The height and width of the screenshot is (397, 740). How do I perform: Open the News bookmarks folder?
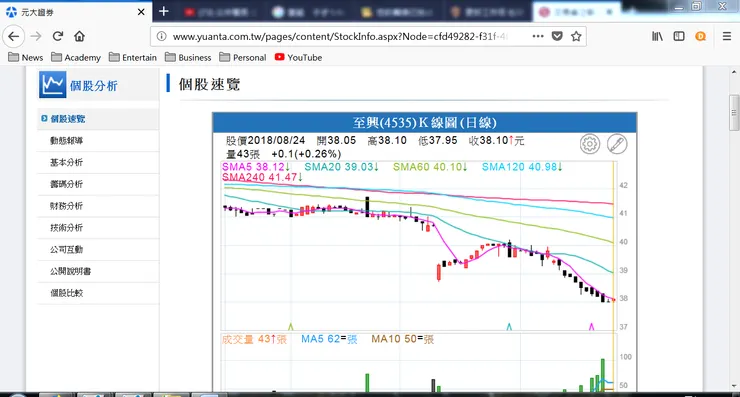pyautogui.click(x=26, y=57)
